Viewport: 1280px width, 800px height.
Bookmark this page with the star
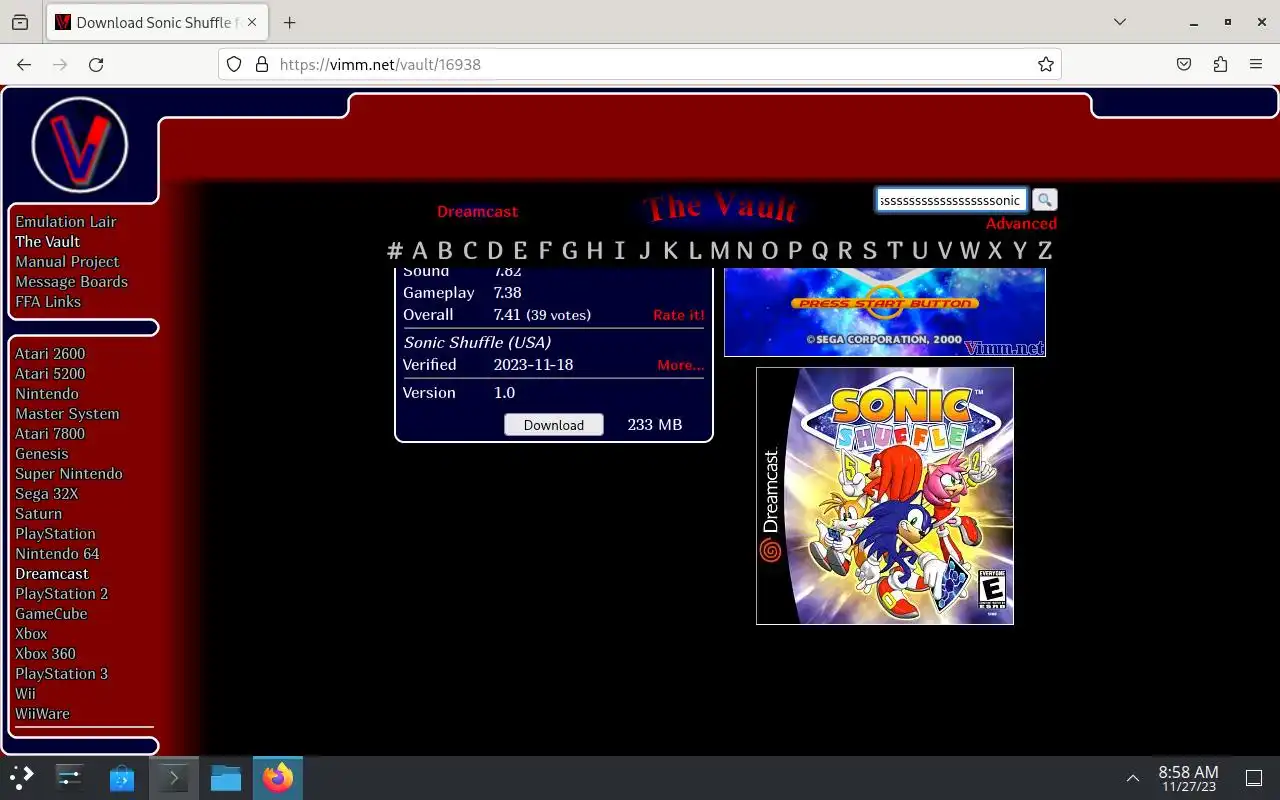point(1046,64)
